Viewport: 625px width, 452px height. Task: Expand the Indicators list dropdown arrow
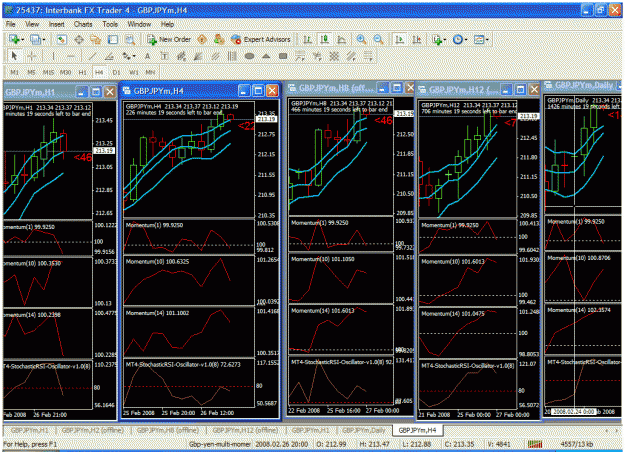tap(444, 39)
